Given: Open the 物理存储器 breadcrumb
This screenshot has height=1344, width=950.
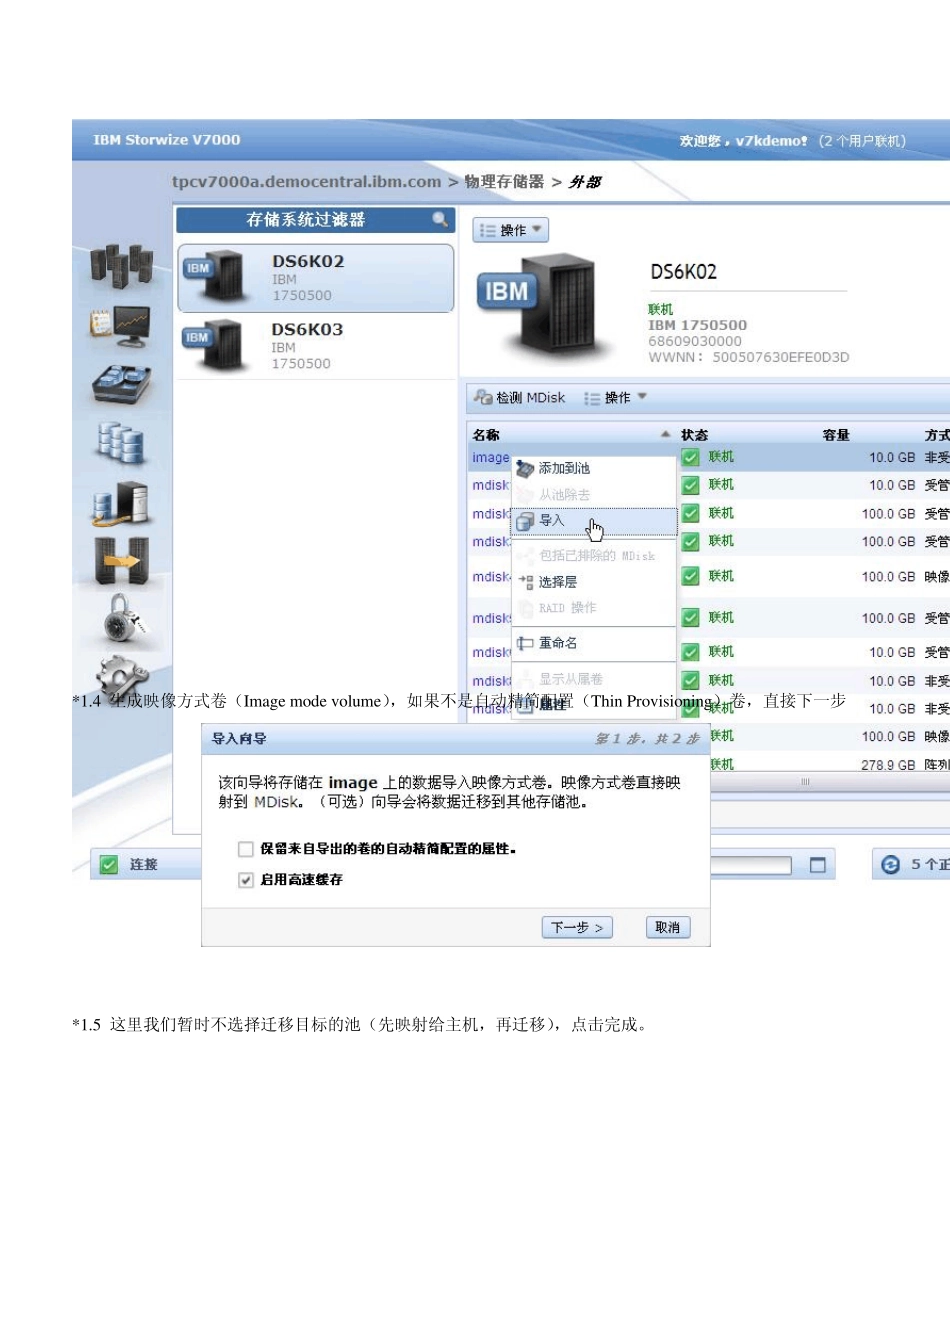Looking at the screenshot, I should pos(504,182).
